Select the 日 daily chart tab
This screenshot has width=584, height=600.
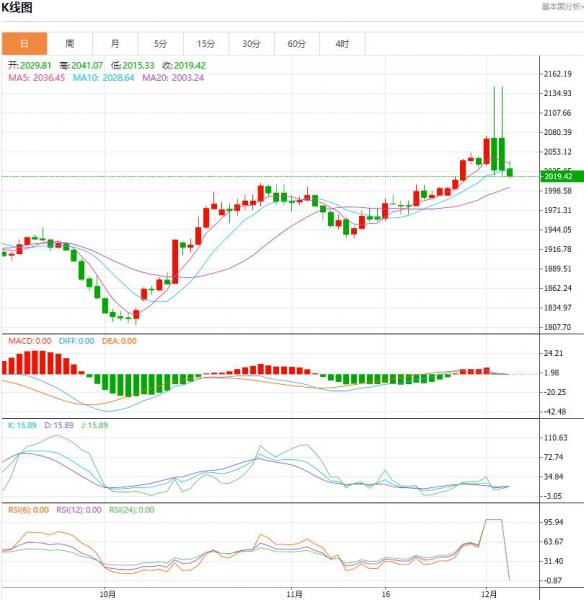pyautogui.click(x=24, y=44)
